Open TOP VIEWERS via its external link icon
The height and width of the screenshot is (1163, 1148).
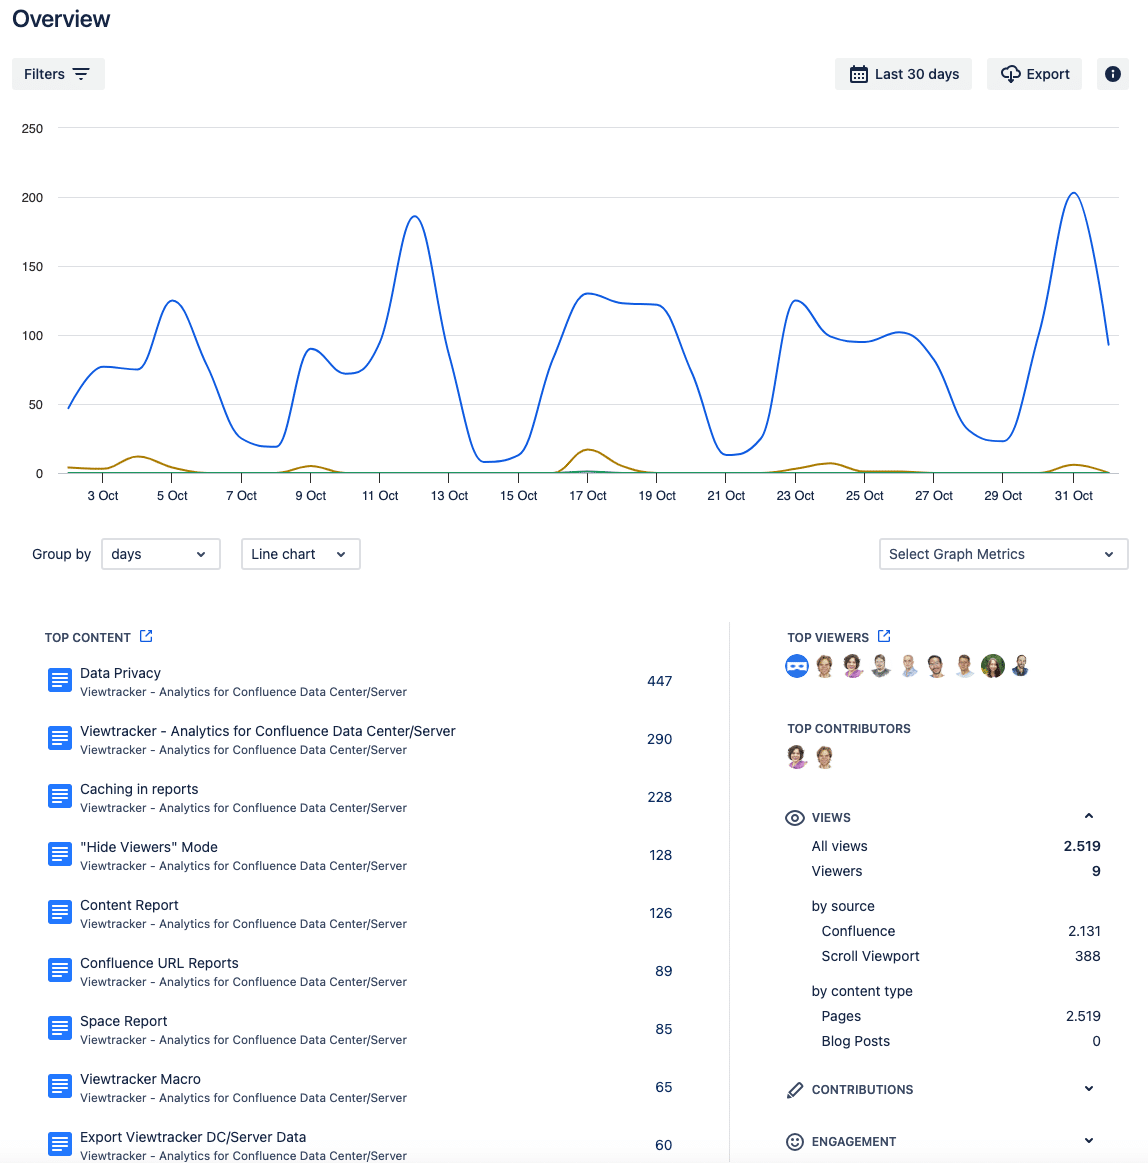883,635
